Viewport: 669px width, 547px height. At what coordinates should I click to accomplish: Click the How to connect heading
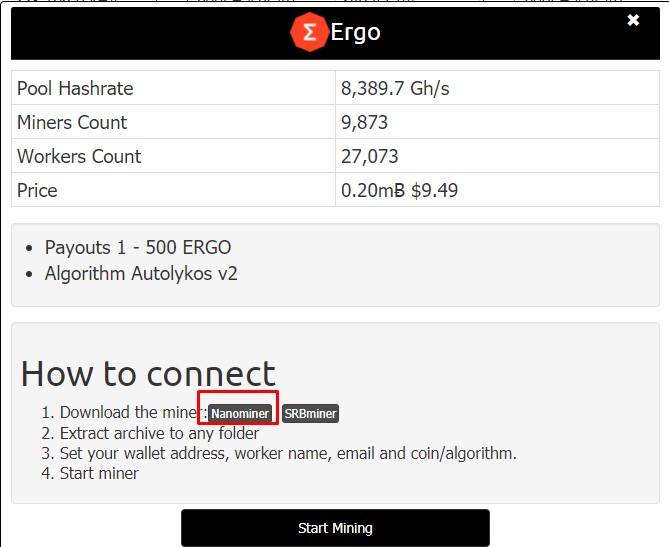click(148, 374)
